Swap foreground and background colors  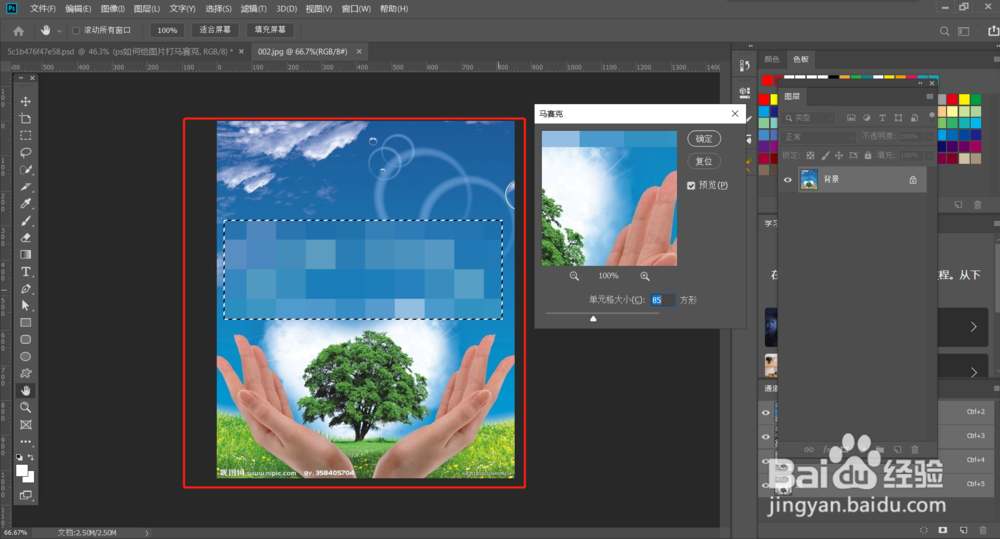coord(31,457)
